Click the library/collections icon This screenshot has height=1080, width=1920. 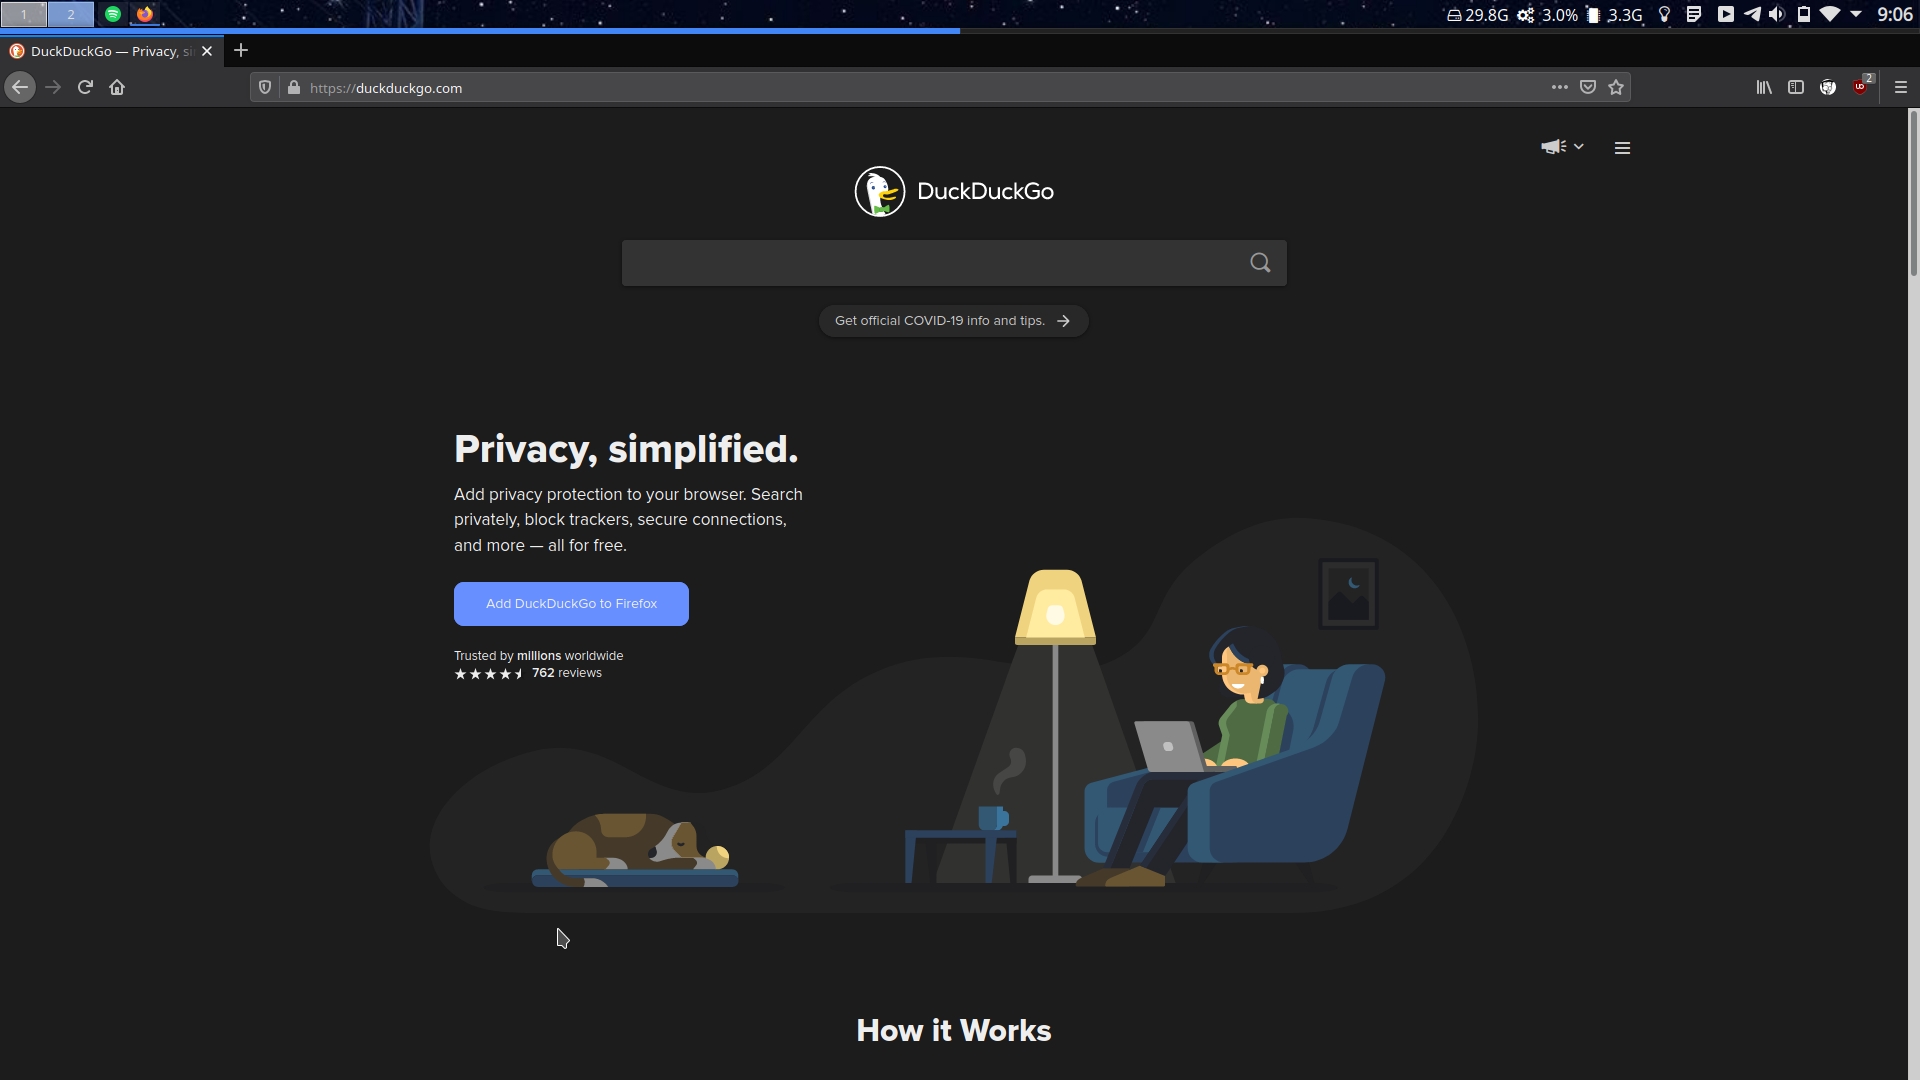[x=1763, y=87]
